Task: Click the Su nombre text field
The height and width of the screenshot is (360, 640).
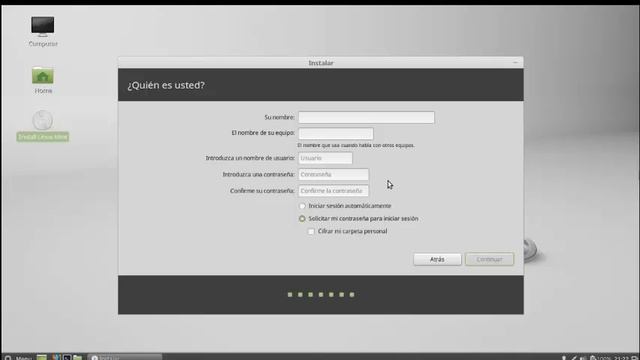Action: [366, 117]
